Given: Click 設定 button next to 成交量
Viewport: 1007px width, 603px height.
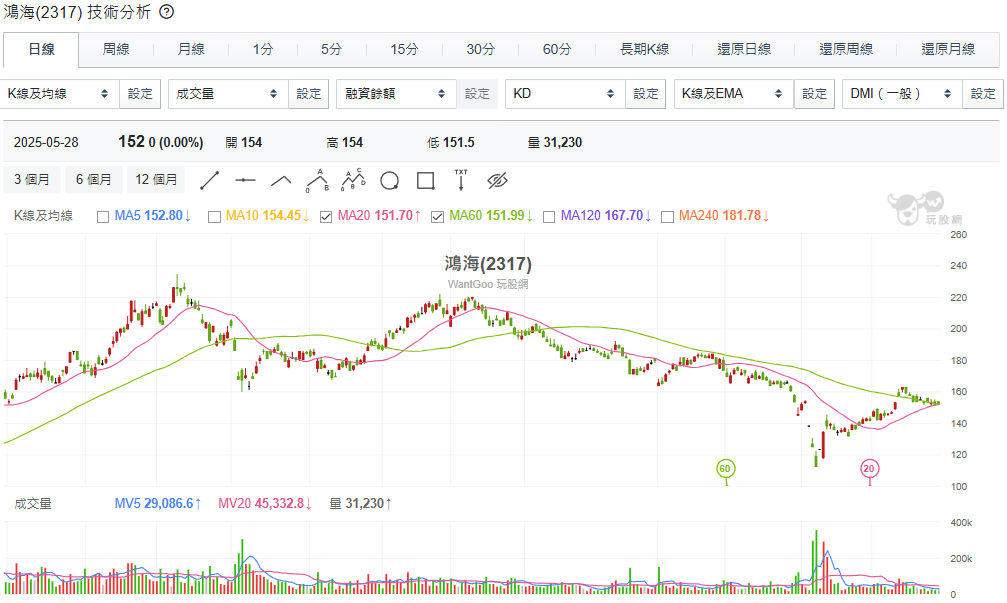Looking at the screenshot, I should [309, 94].
